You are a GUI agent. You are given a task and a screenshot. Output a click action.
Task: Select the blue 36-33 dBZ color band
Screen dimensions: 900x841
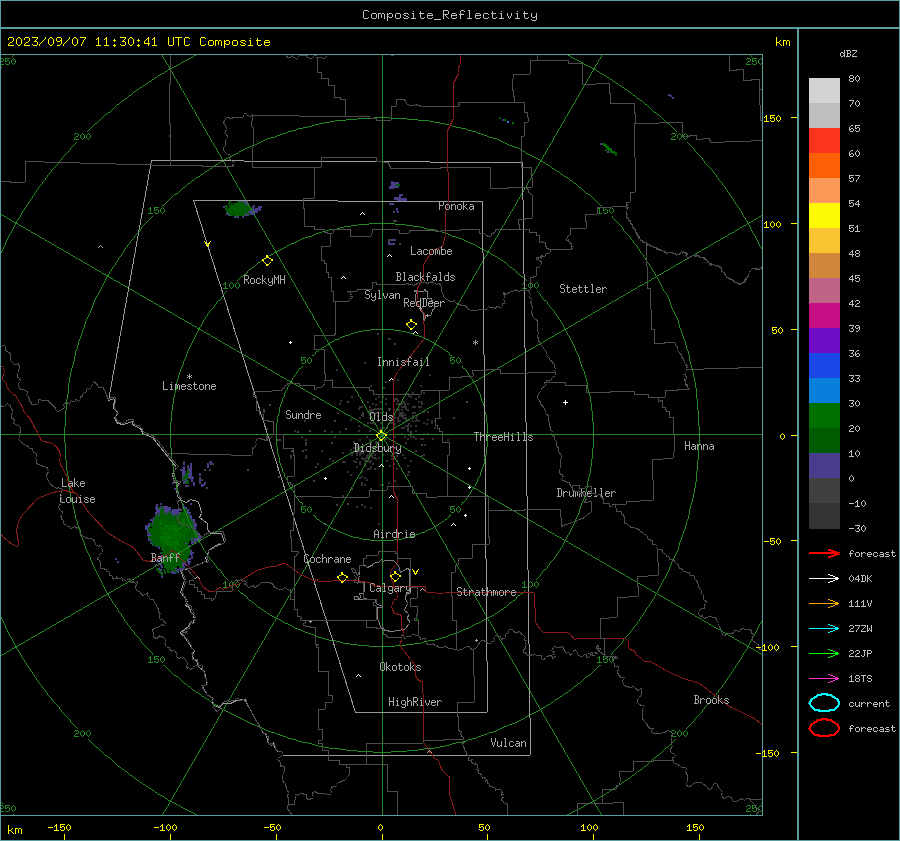point(824,366)
